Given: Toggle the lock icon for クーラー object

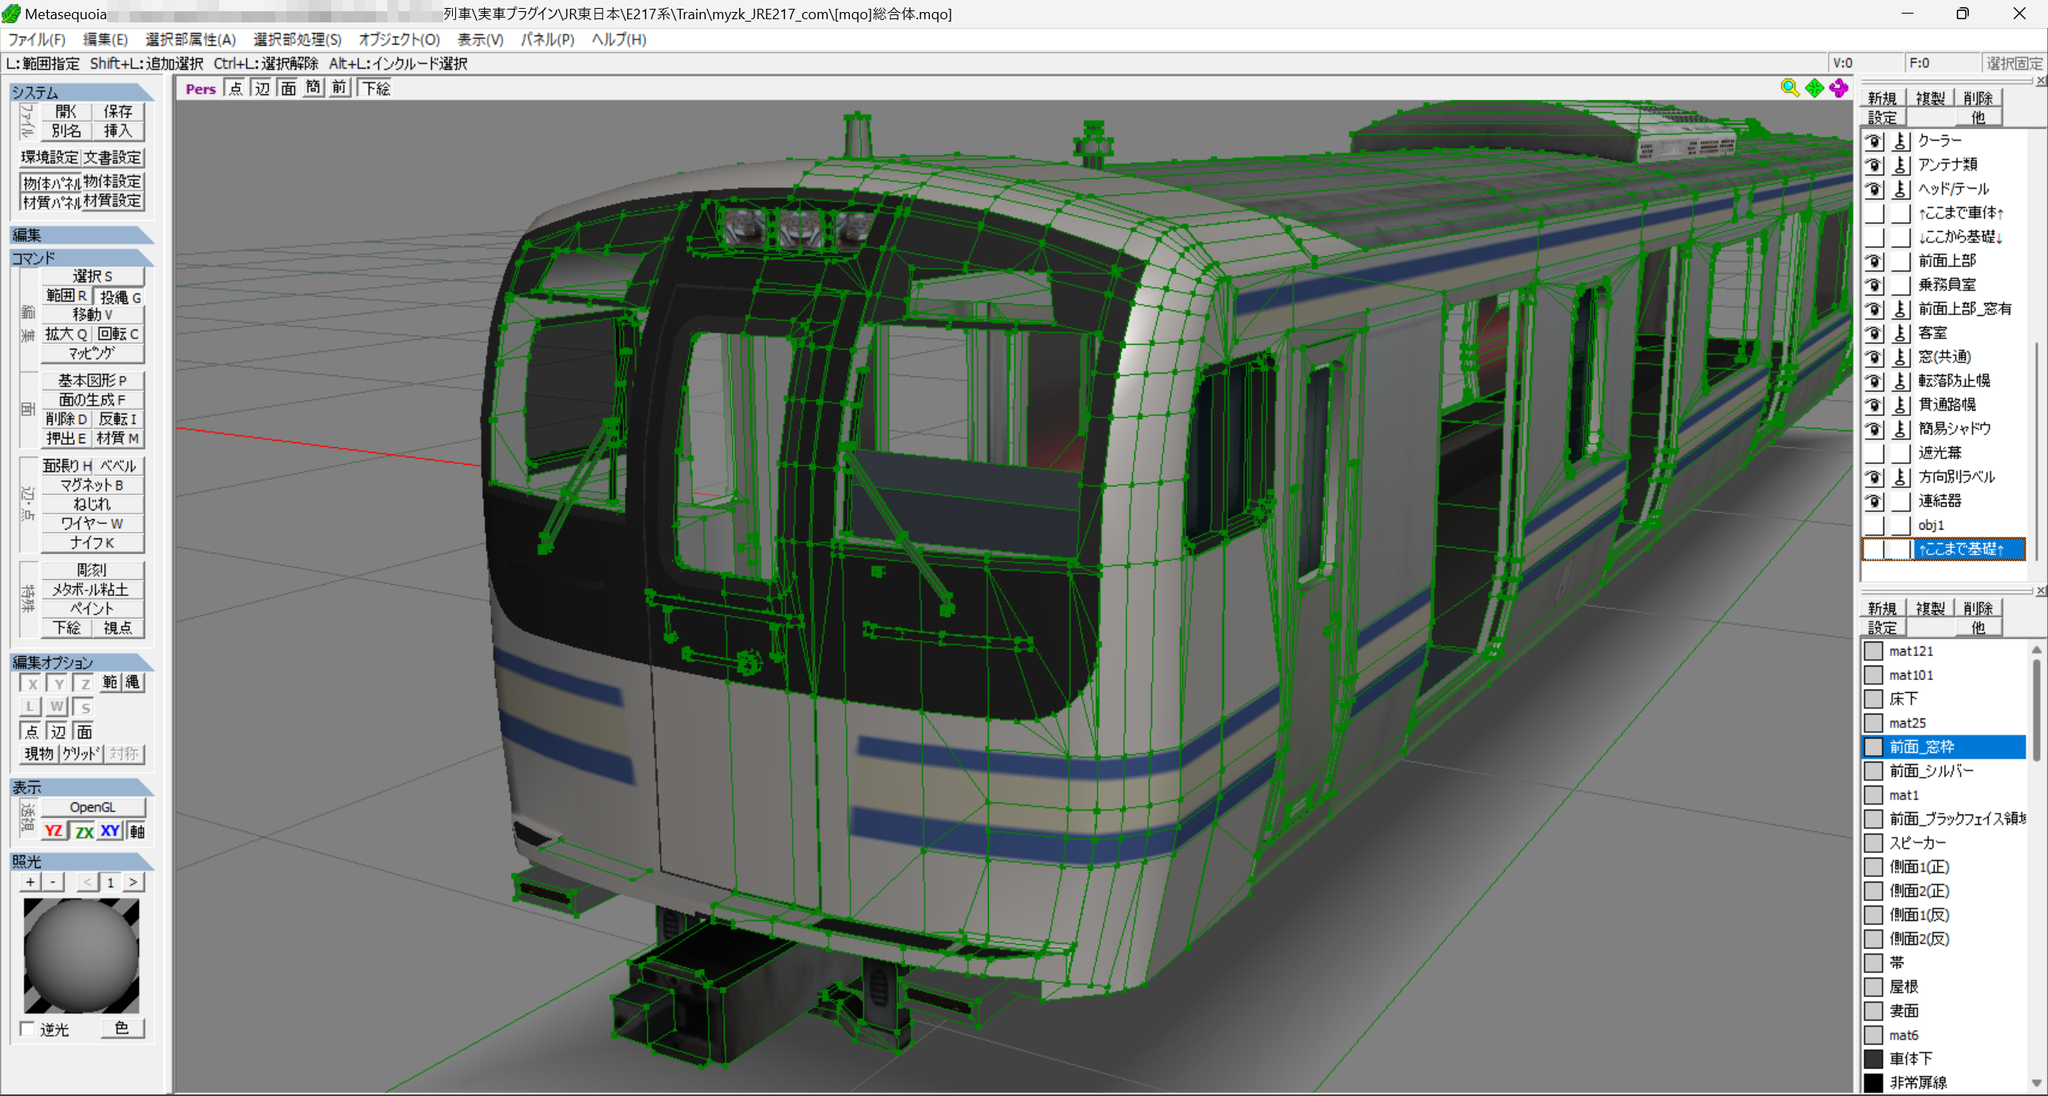Looking at the screenshot, I should [1901, 141].
